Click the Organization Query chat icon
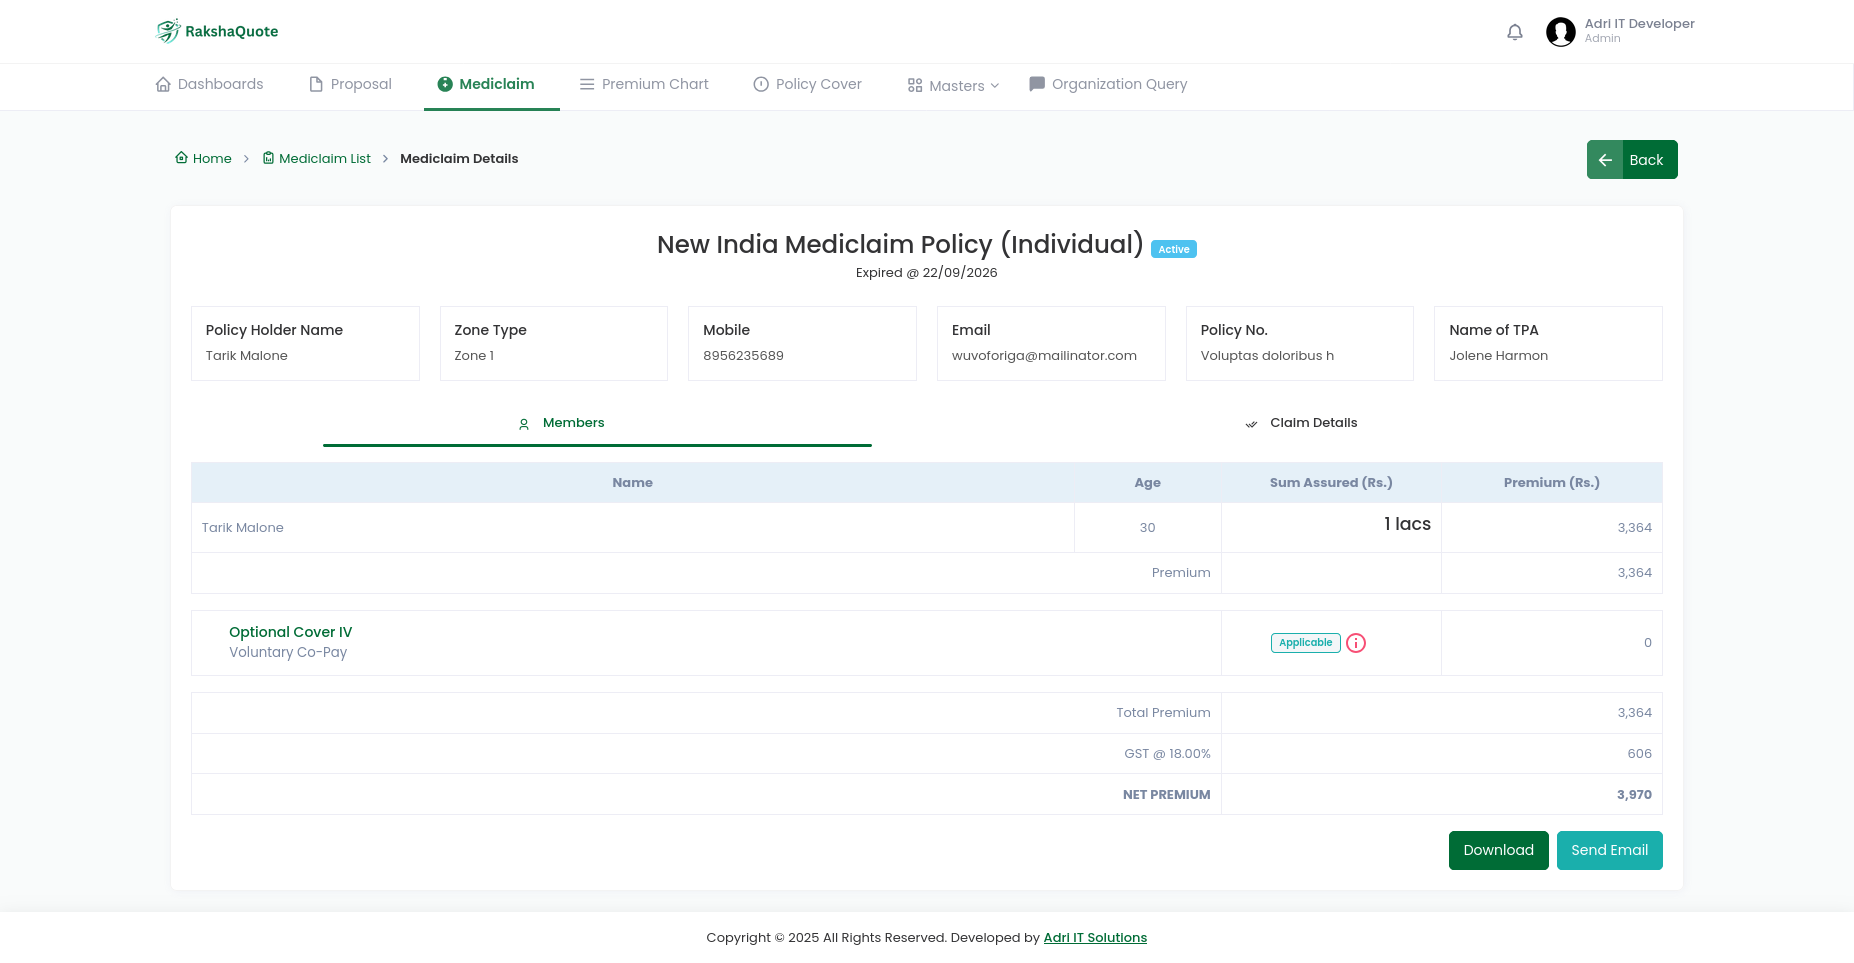Viewport: 1854px width, 963px height. [x=1037, y=84]
